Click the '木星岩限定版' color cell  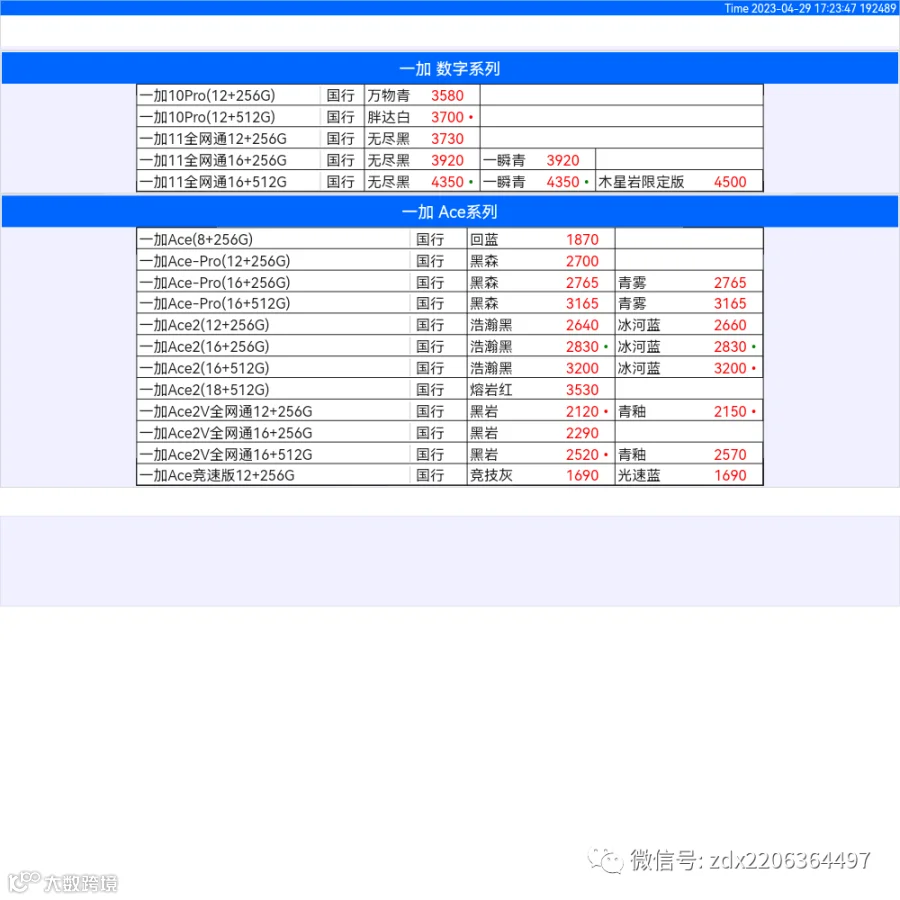click(x=641, y=182)
